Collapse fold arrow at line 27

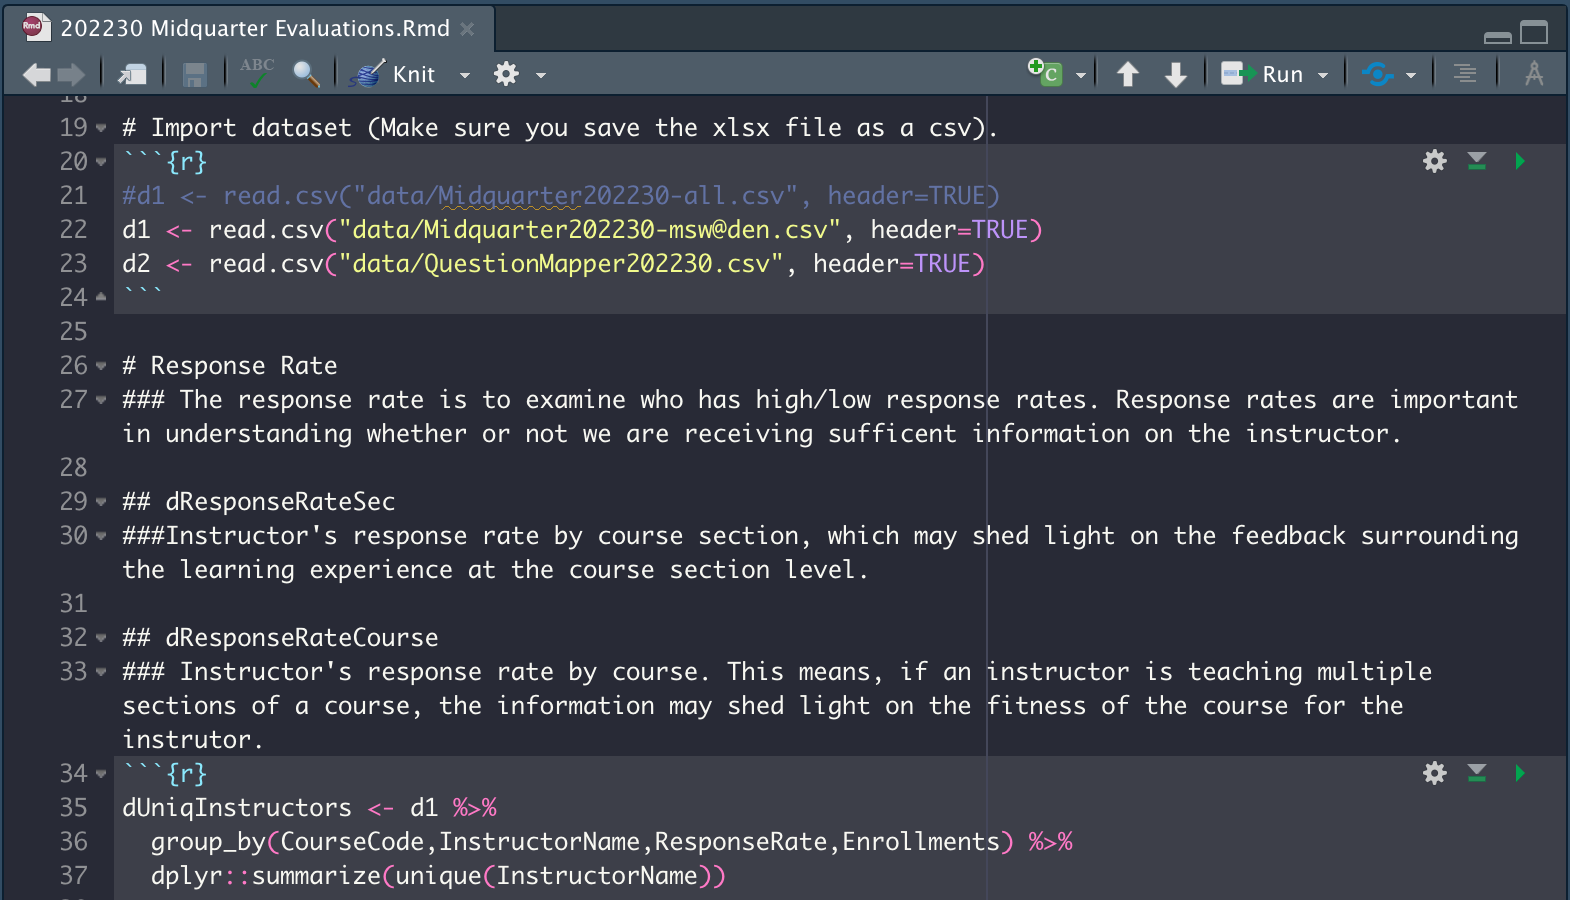click(101, 400)
